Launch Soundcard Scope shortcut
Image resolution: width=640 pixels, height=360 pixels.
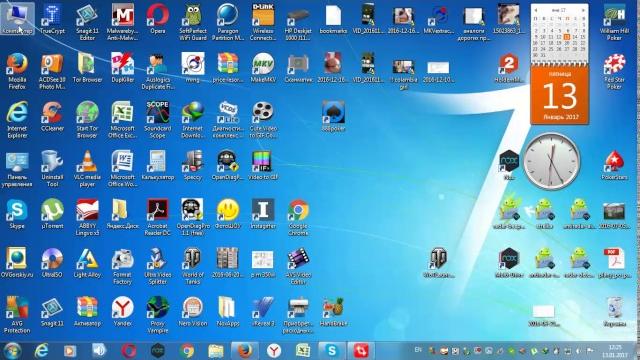(158, 120)
